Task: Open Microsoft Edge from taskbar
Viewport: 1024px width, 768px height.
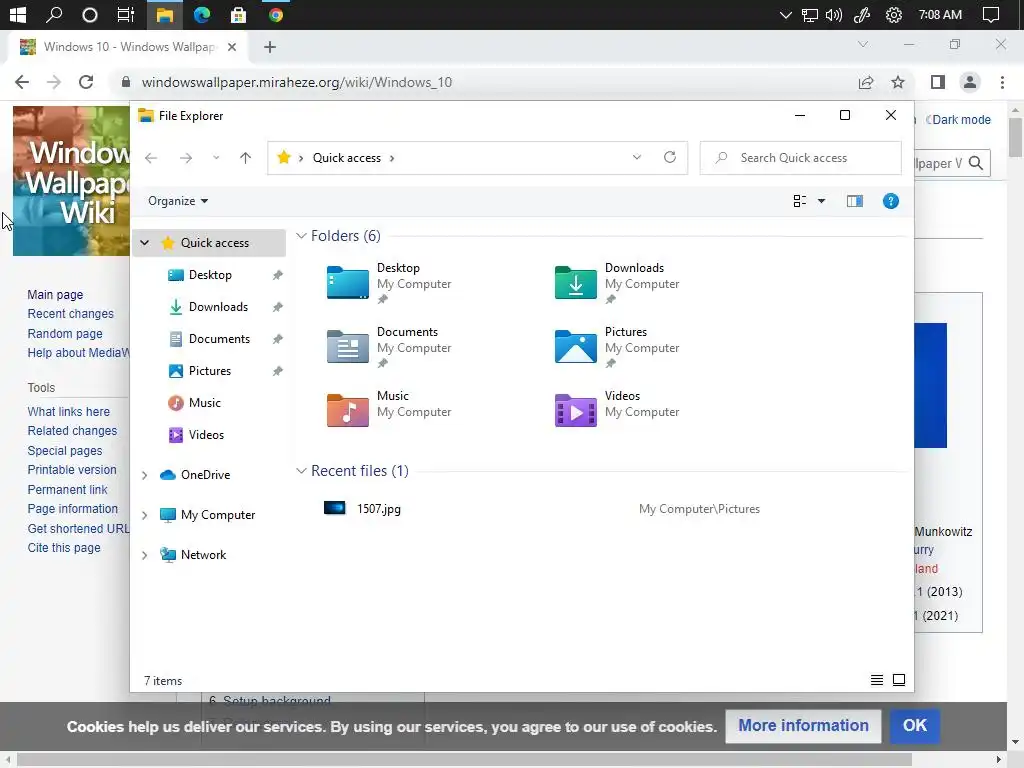Action: coord(201,15)
